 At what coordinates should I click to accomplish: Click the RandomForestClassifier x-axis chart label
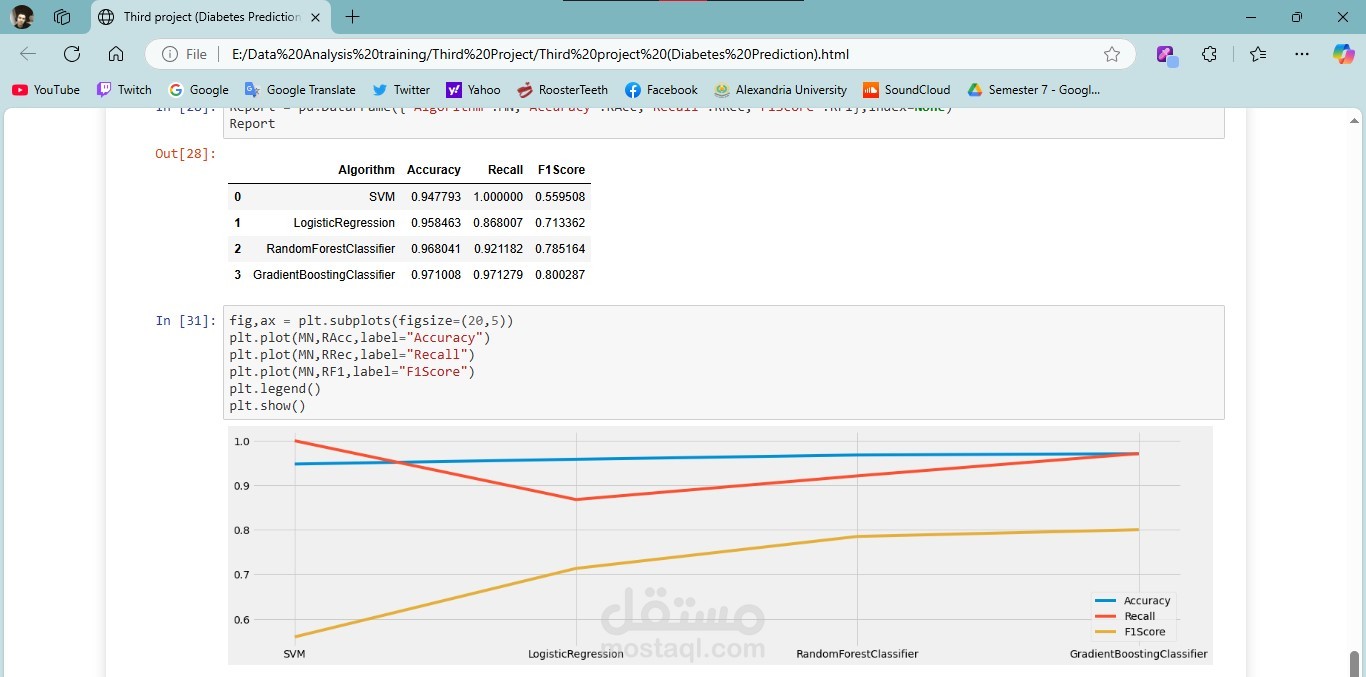pos(857,654)
